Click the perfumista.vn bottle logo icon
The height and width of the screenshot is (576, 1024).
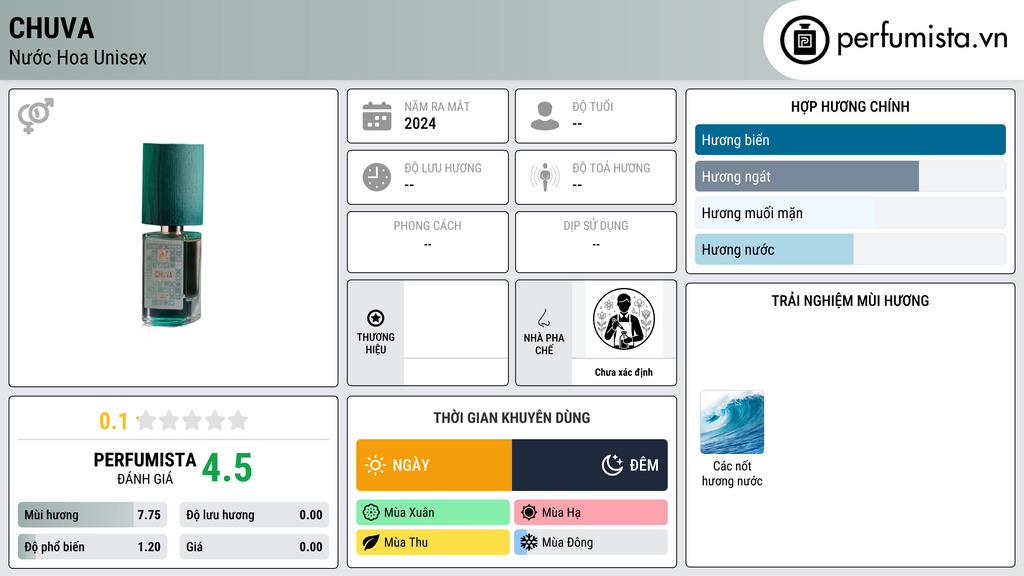point(805,40)
